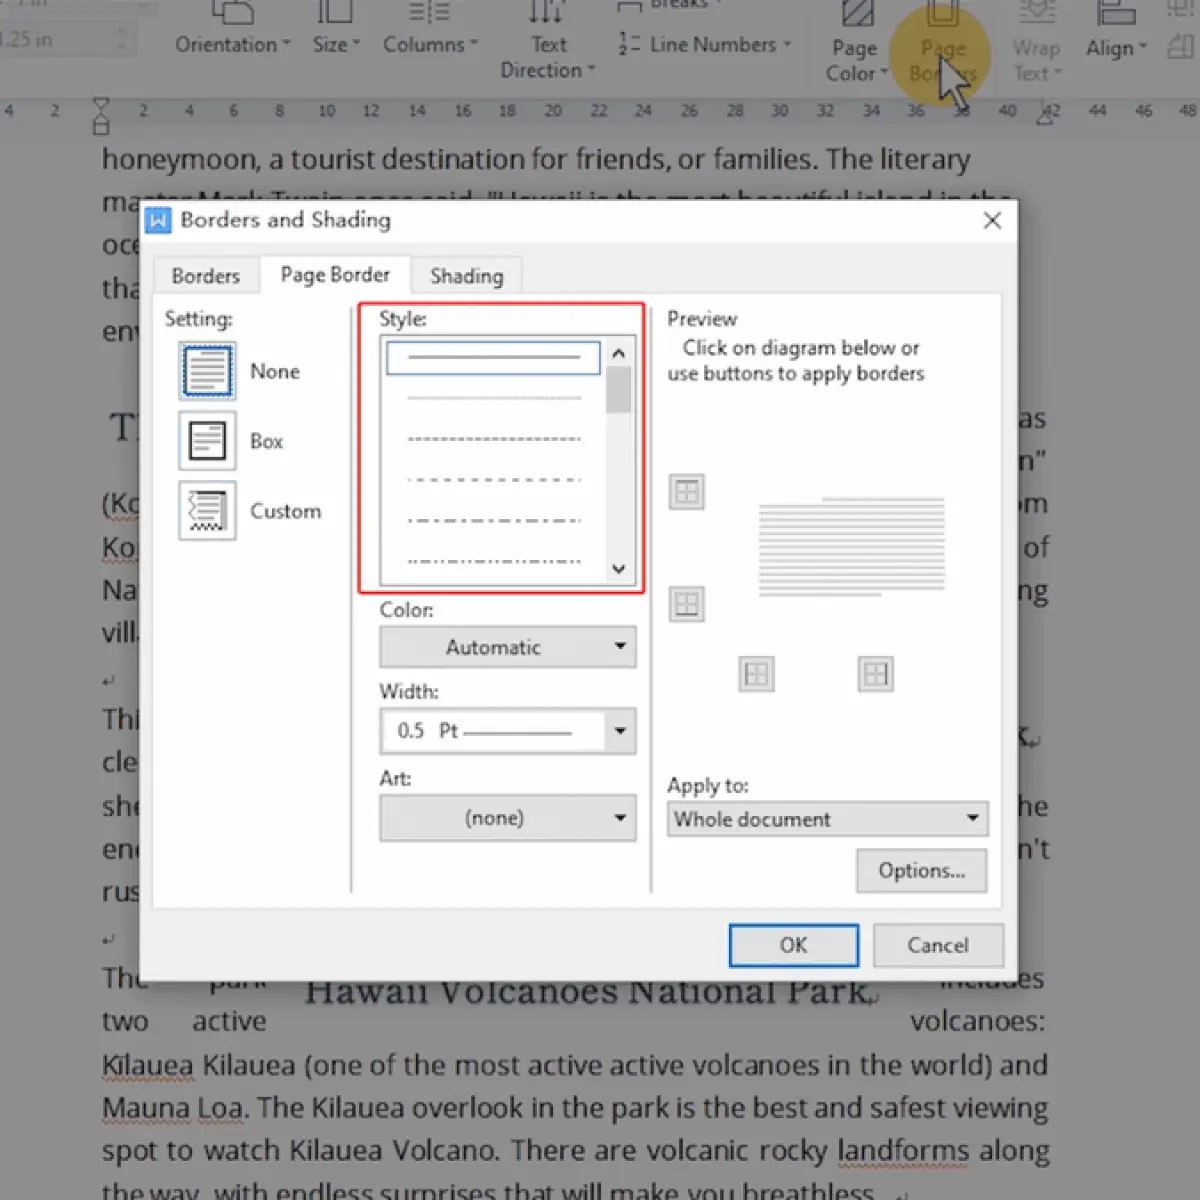Toggle the left border button under preview
This screenshot has height=1200, width=1200.
click(757, 674)
